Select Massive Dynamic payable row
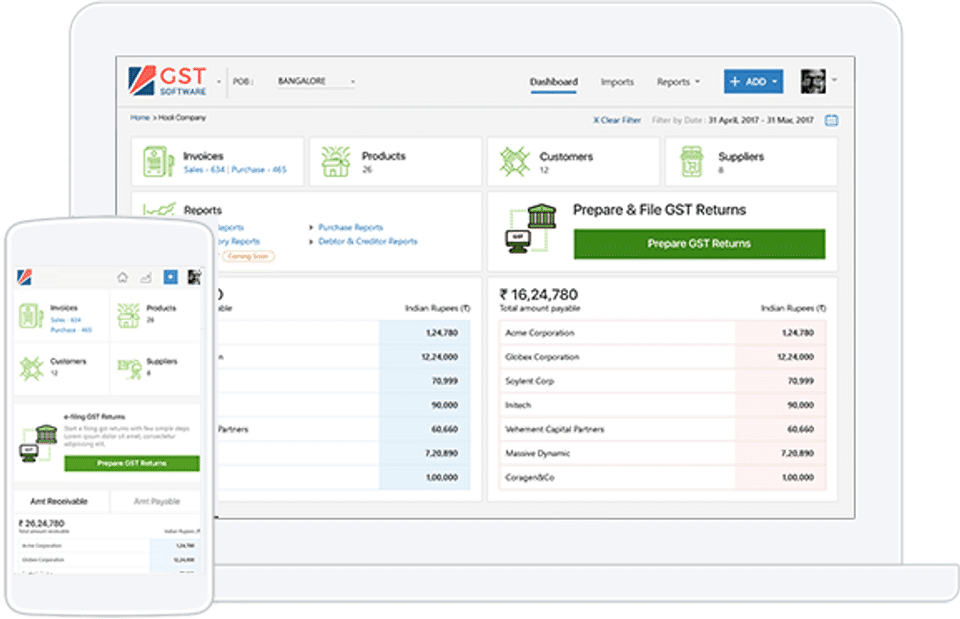 point(662,453)
